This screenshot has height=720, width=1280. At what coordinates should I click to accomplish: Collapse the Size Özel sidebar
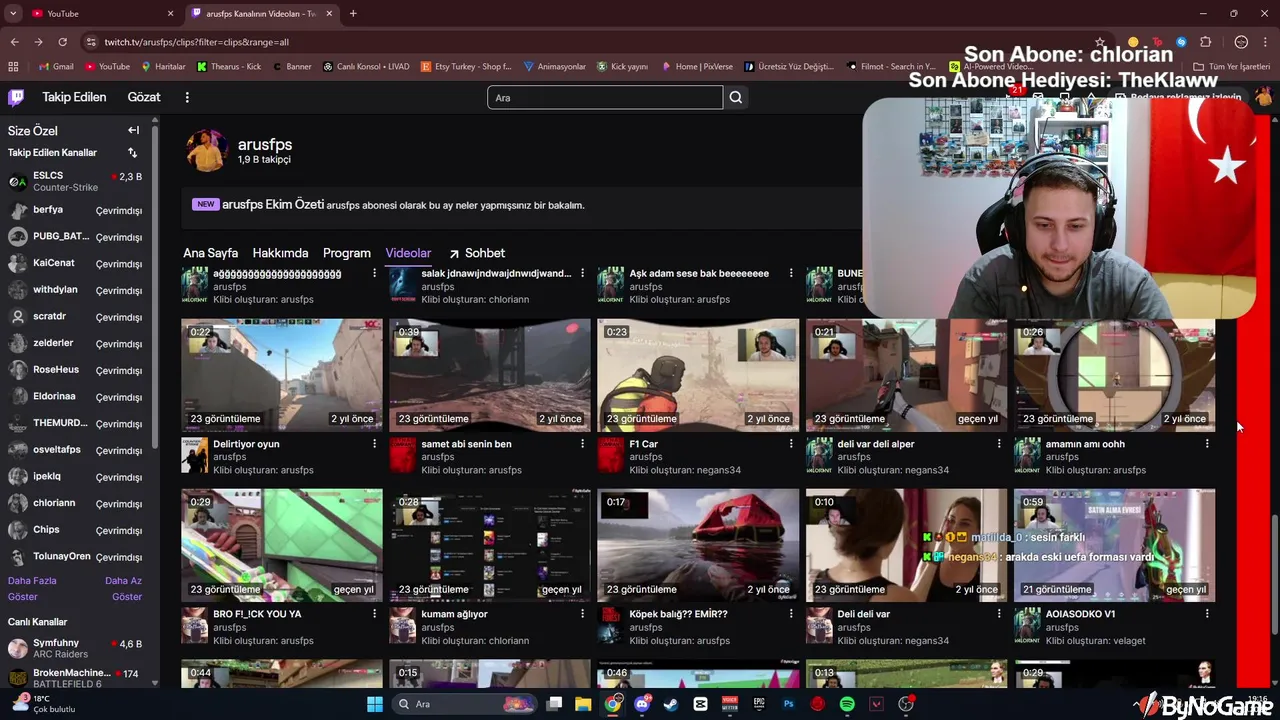[133, 130]
